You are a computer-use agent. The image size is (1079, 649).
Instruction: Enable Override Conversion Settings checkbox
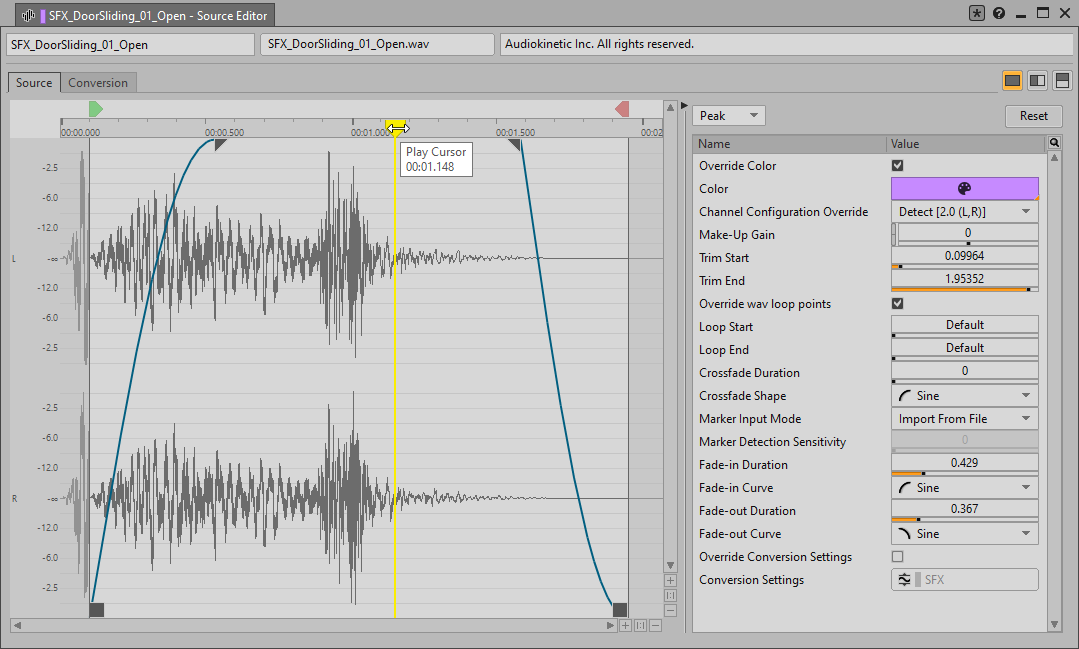coord(897,557)
